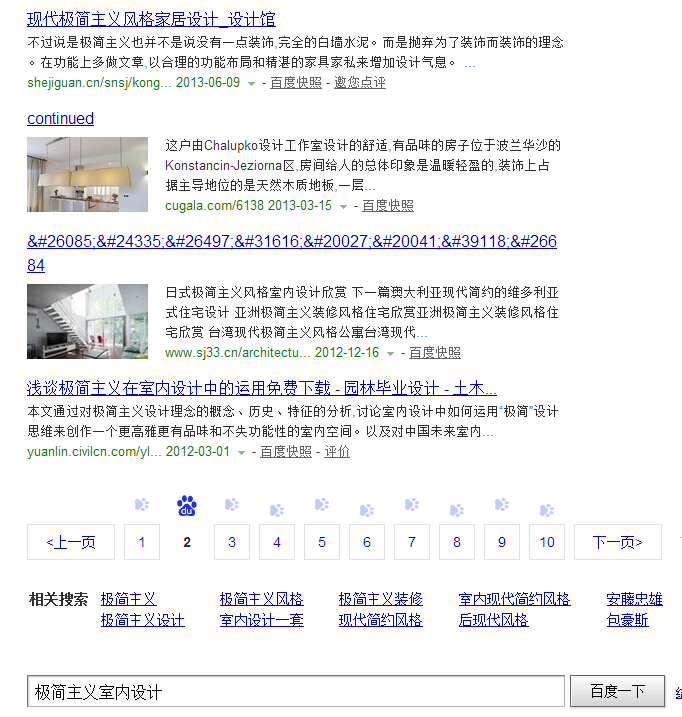Click the 邀您点评 link
Screen dimensions: 682x717
360,82
